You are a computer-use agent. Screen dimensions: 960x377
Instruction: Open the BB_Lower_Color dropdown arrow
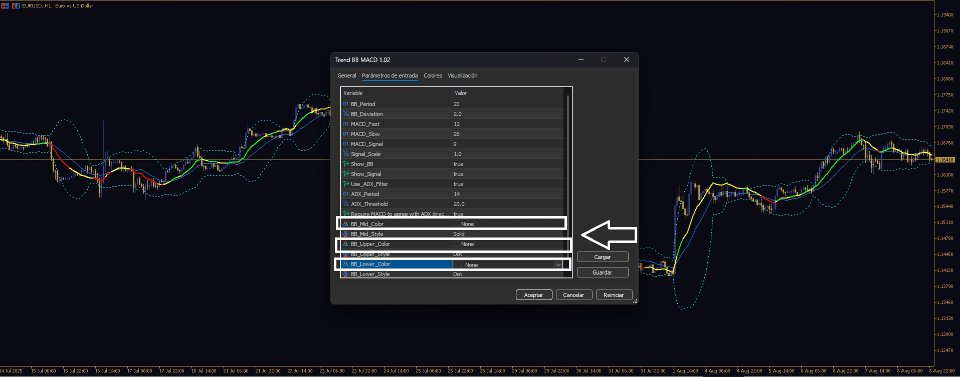tap(557, 264)
